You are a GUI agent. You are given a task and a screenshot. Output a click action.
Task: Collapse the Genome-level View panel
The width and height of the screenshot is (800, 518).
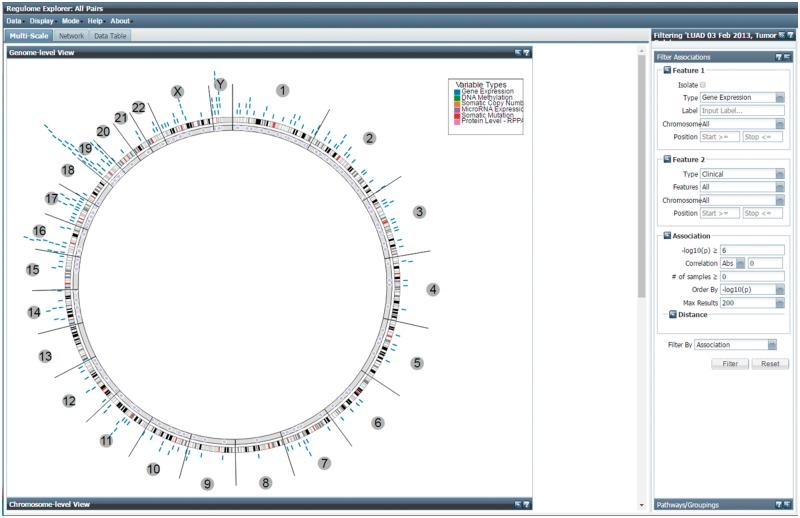[517, 52]
